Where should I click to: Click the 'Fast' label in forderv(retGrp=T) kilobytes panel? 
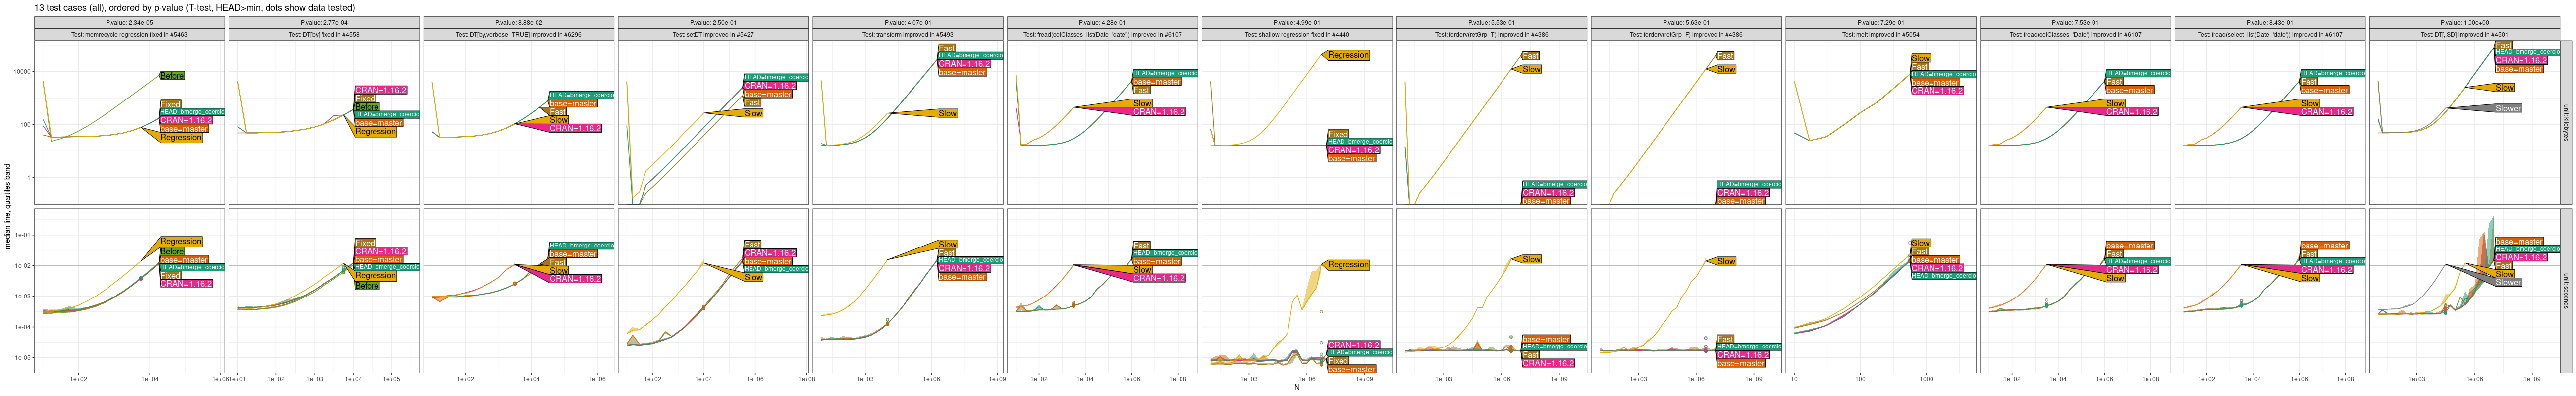1531,56
